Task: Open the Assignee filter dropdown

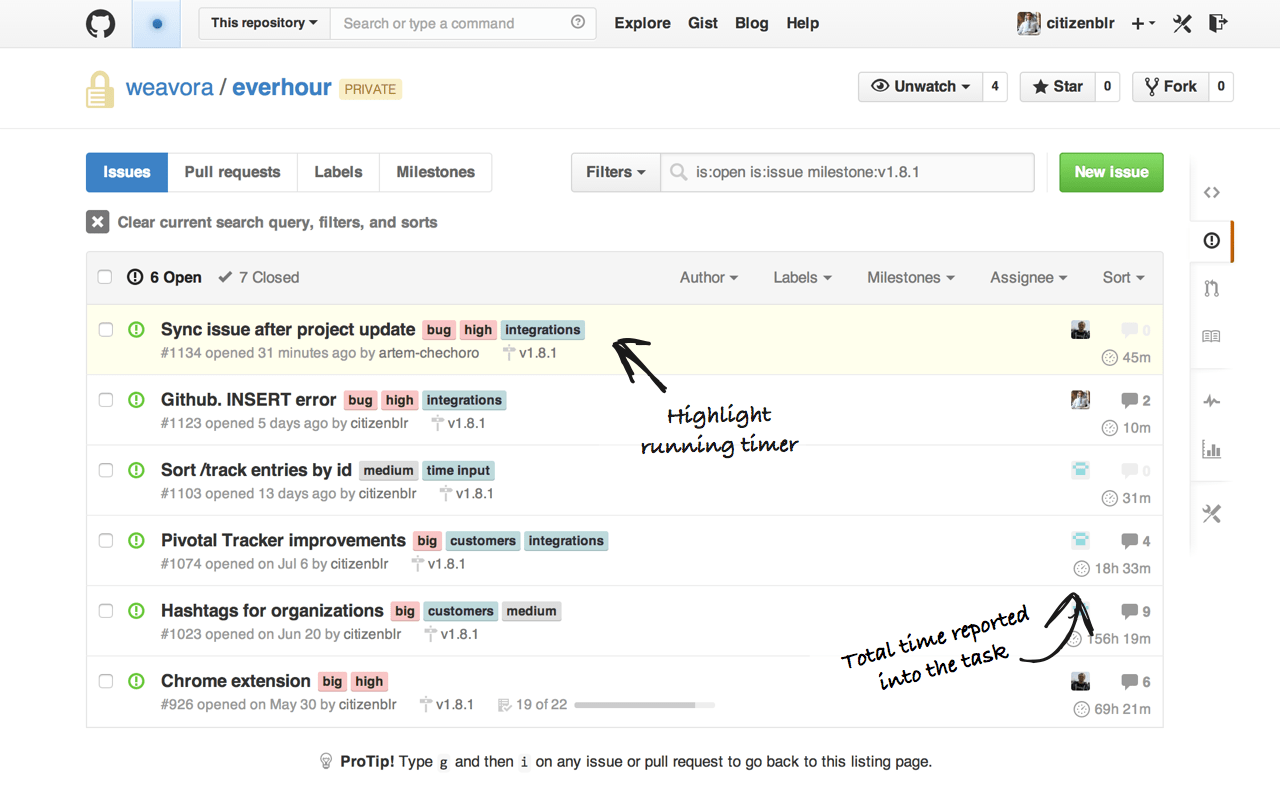Action: 1028,277
